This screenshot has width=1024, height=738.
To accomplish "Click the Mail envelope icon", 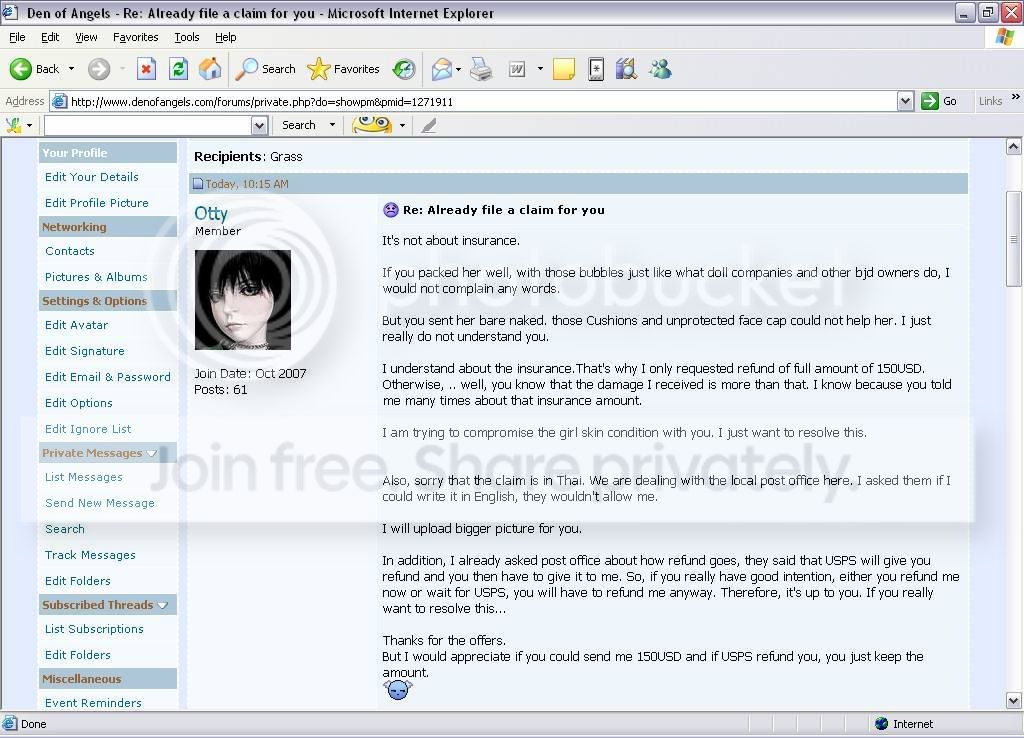I will (442, 69).
